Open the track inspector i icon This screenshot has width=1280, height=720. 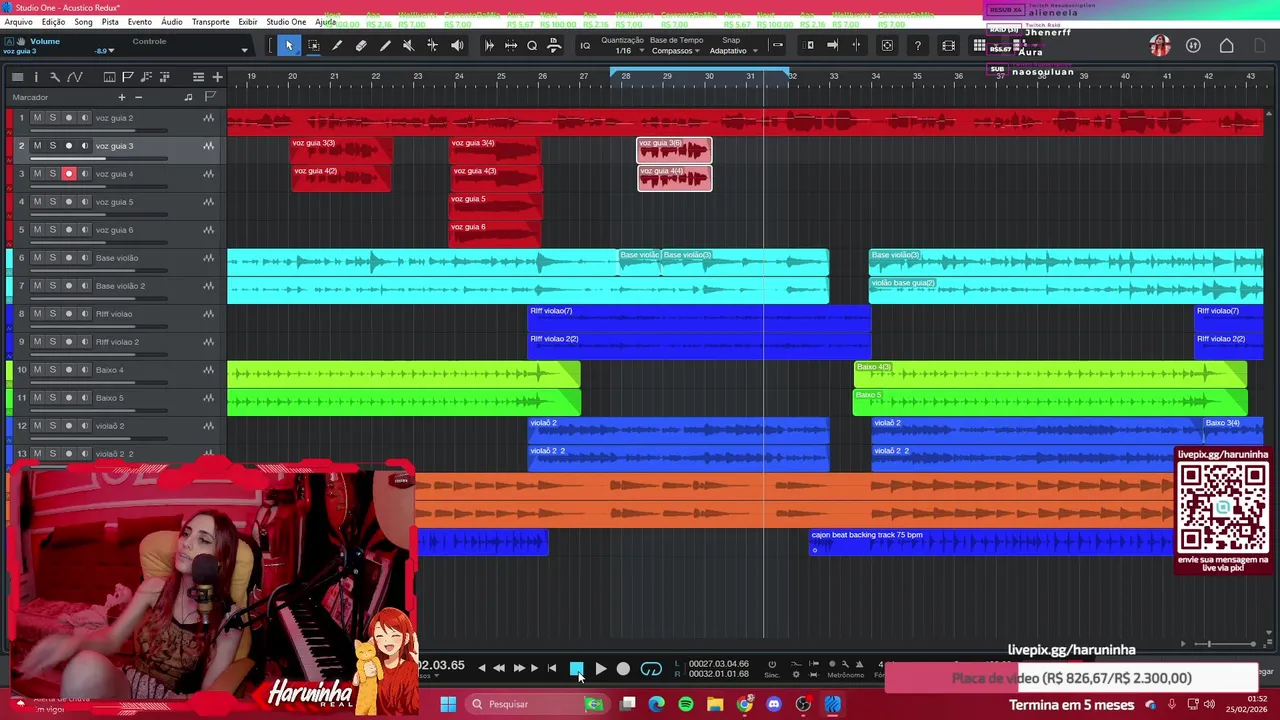tap(36, 77)
